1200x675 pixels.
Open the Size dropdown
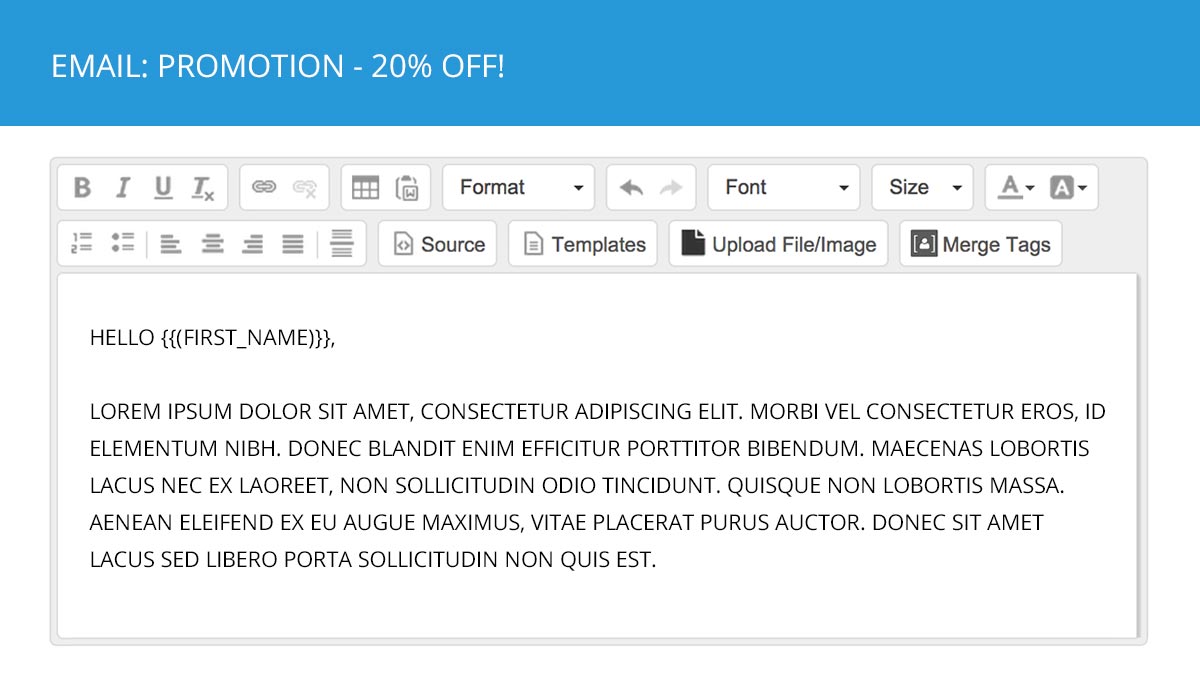pyautogui.click(x=922, y=187)
